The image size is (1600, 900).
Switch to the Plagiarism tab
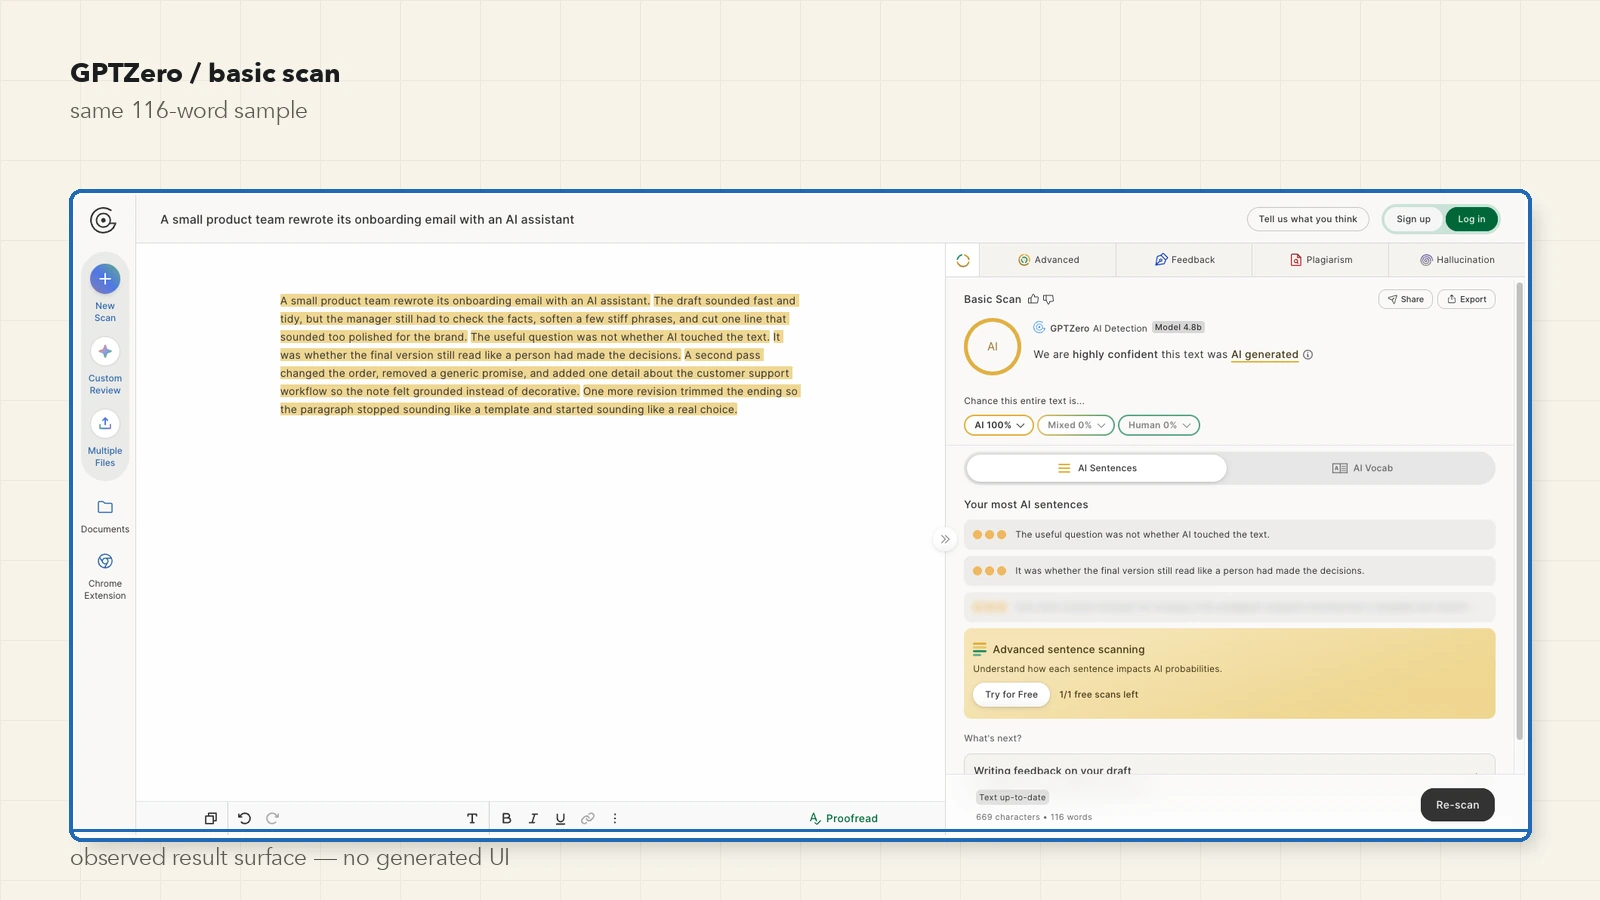(1320, 260)
